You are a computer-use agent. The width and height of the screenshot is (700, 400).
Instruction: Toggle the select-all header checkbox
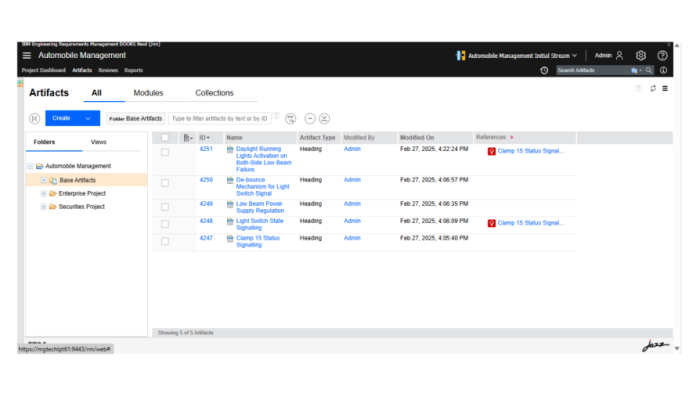coord(165,137)
